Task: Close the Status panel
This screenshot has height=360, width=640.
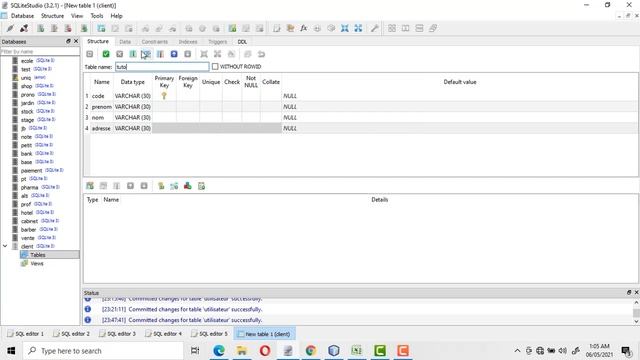Action: (x=636, y=293)
